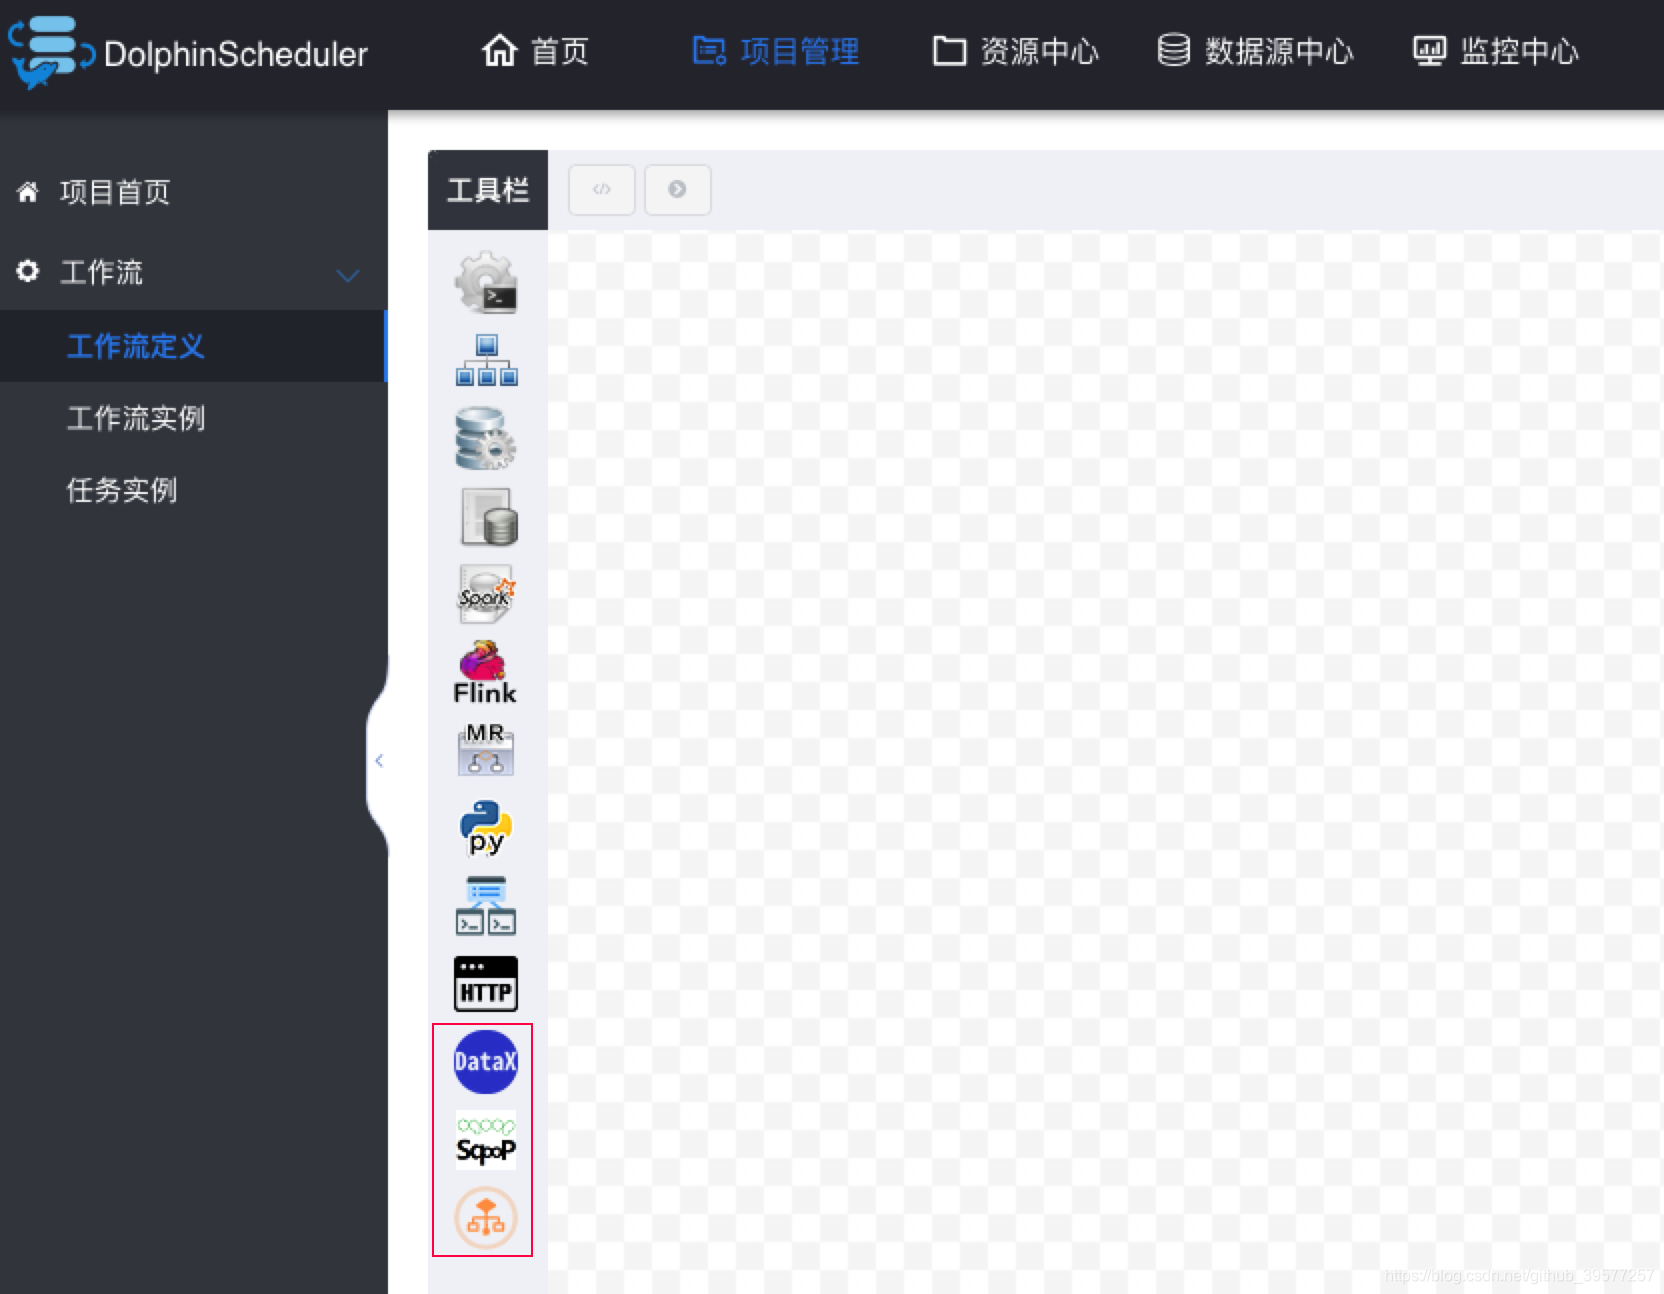Select the Sqoop task icon
Viewport: 1664px width, 1294px height.
tap(485, 1140)
